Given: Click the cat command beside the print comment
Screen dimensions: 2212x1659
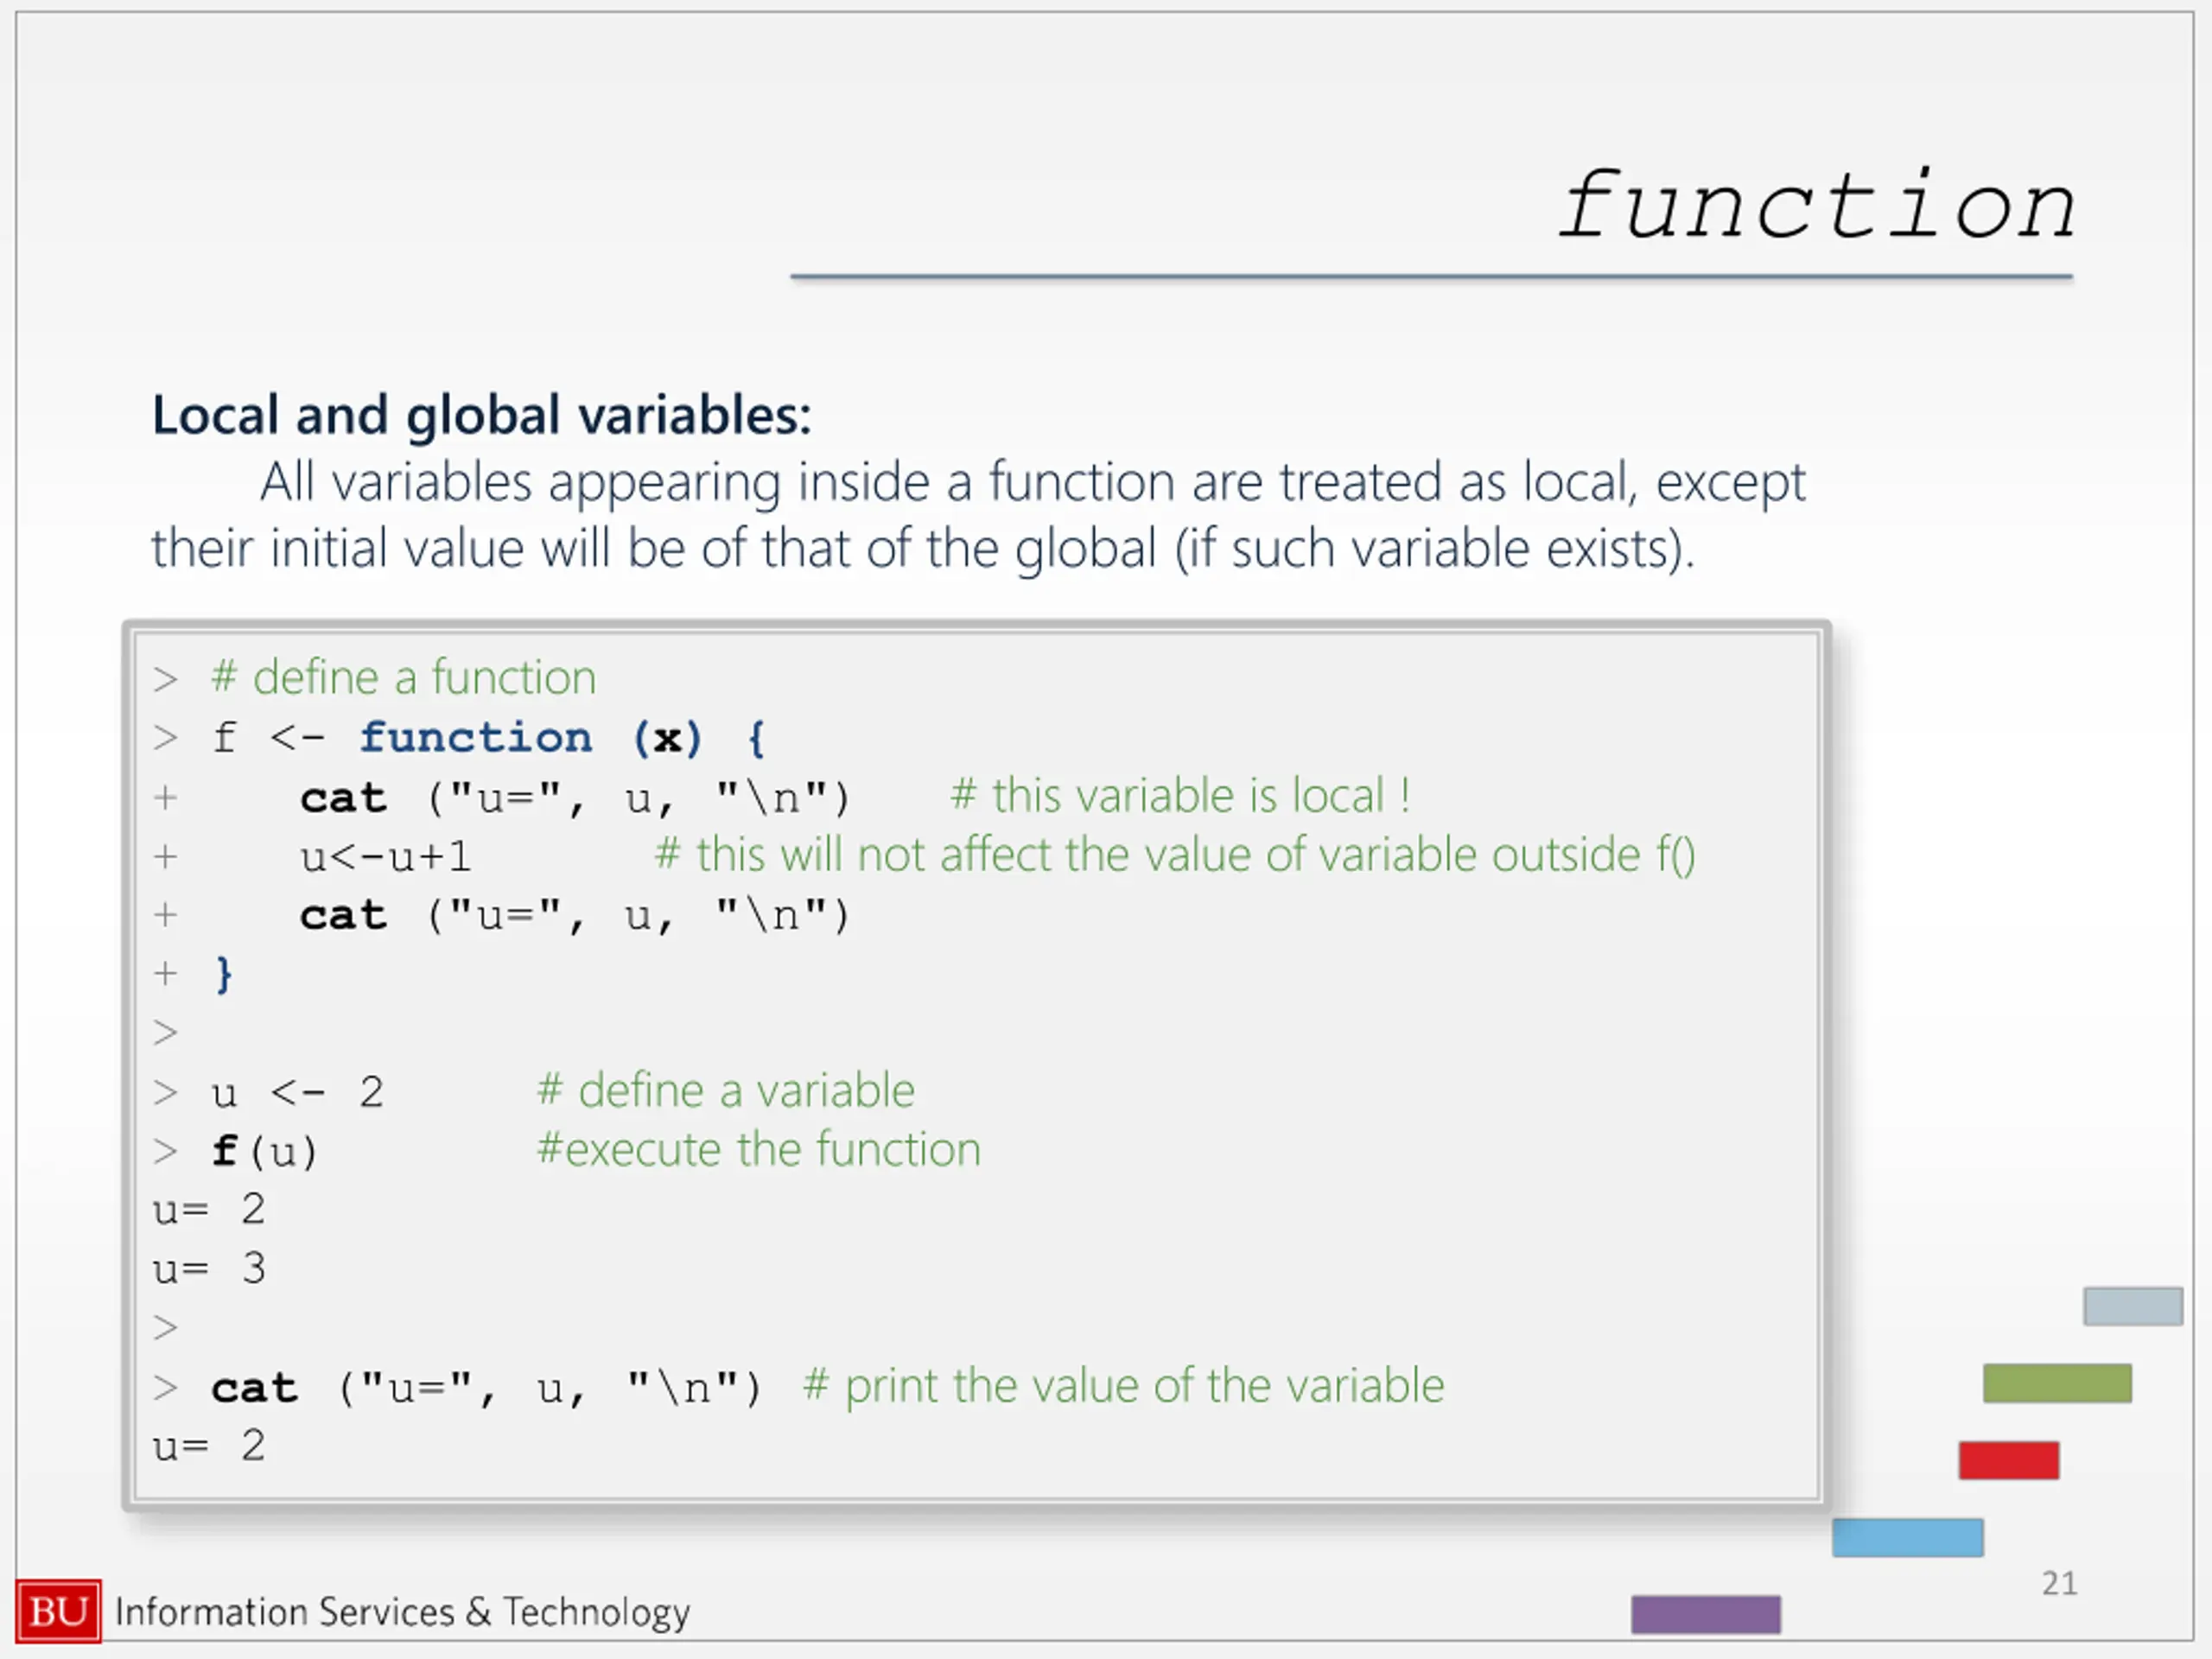Looking at the screenshot, I should tap(487, 1388).
